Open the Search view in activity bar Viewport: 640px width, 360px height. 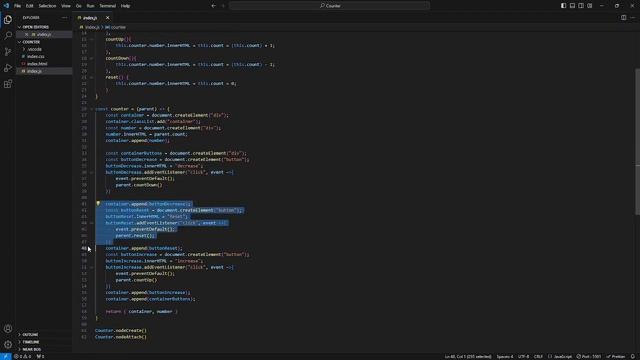pos(8,36)
